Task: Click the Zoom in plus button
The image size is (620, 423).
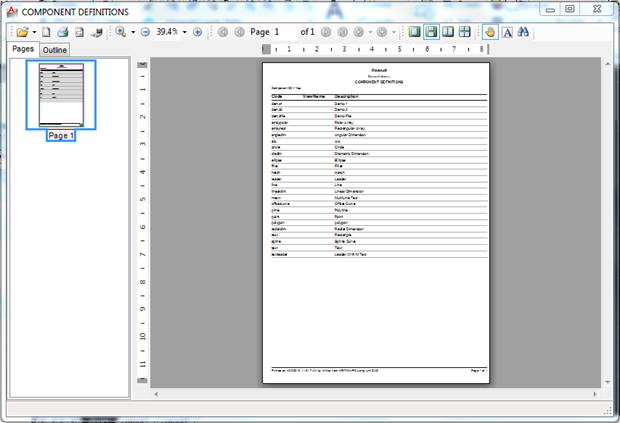Action: 197,32
